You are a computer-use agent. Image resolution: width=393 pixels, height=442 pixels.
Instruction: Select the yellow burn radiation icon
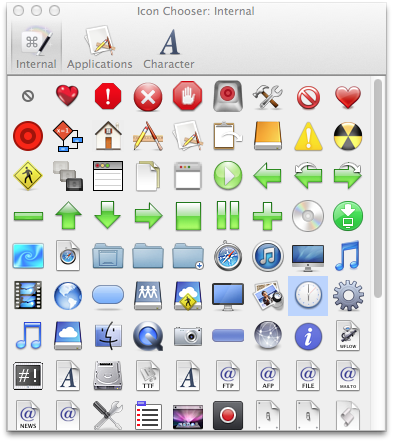click(348, 136)
